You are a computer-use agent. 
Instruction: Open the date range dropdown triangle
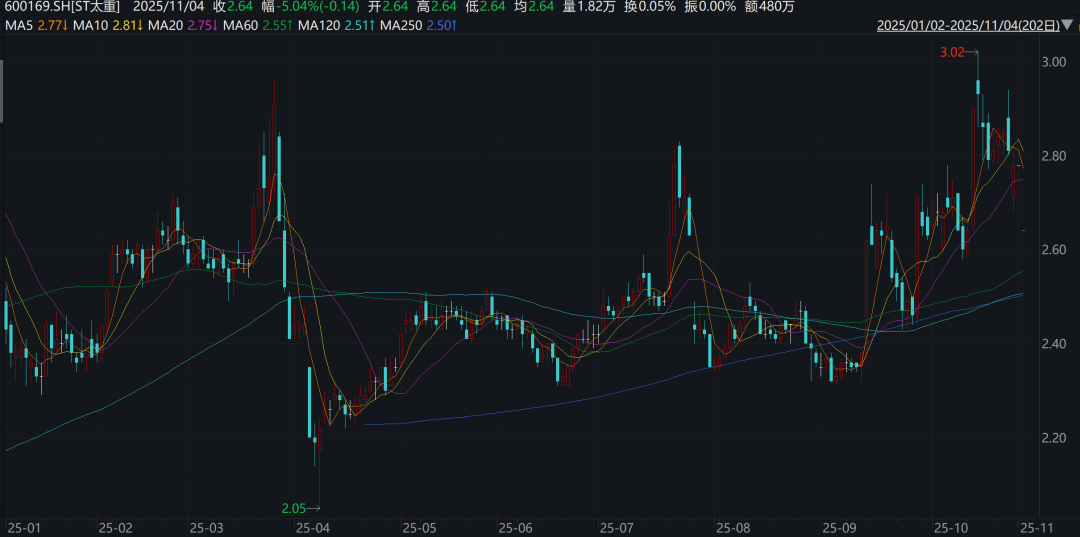coord(1067,25)
